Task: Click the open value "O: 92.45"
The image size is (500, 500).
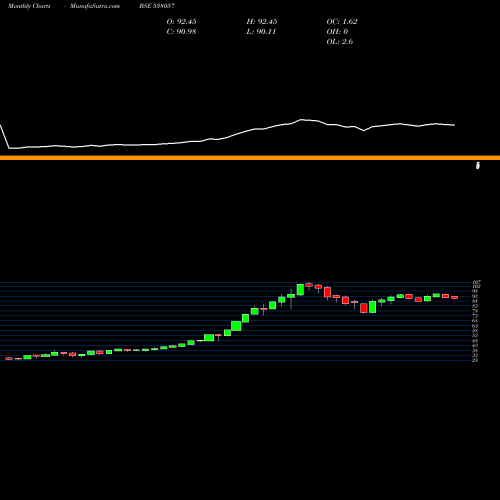Action: [181, 22]
